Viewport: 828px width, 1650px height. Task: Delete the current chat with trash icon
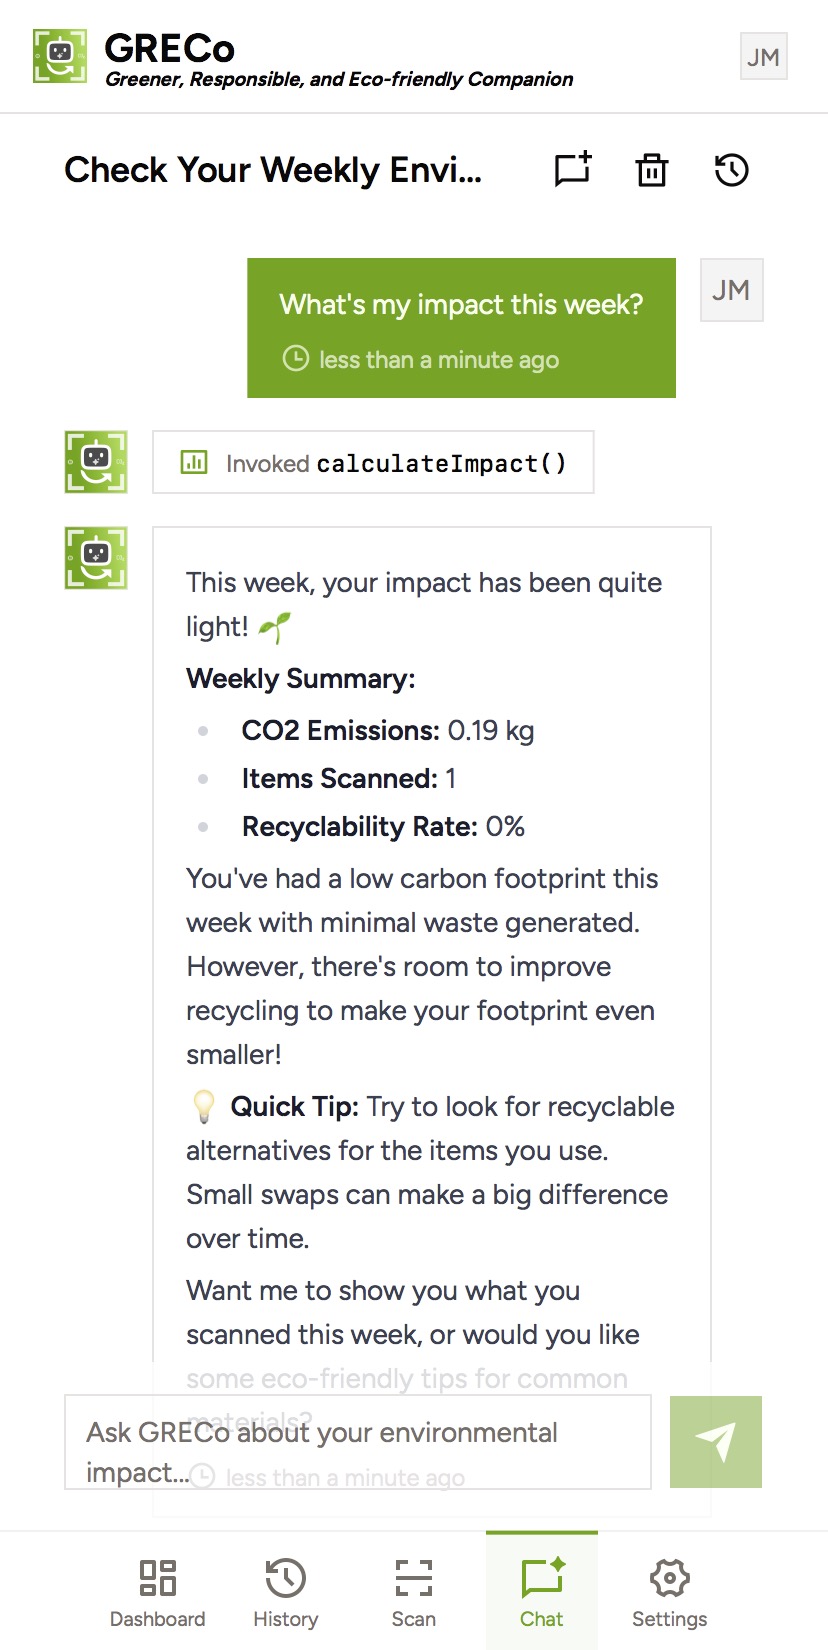pos(652,169)
